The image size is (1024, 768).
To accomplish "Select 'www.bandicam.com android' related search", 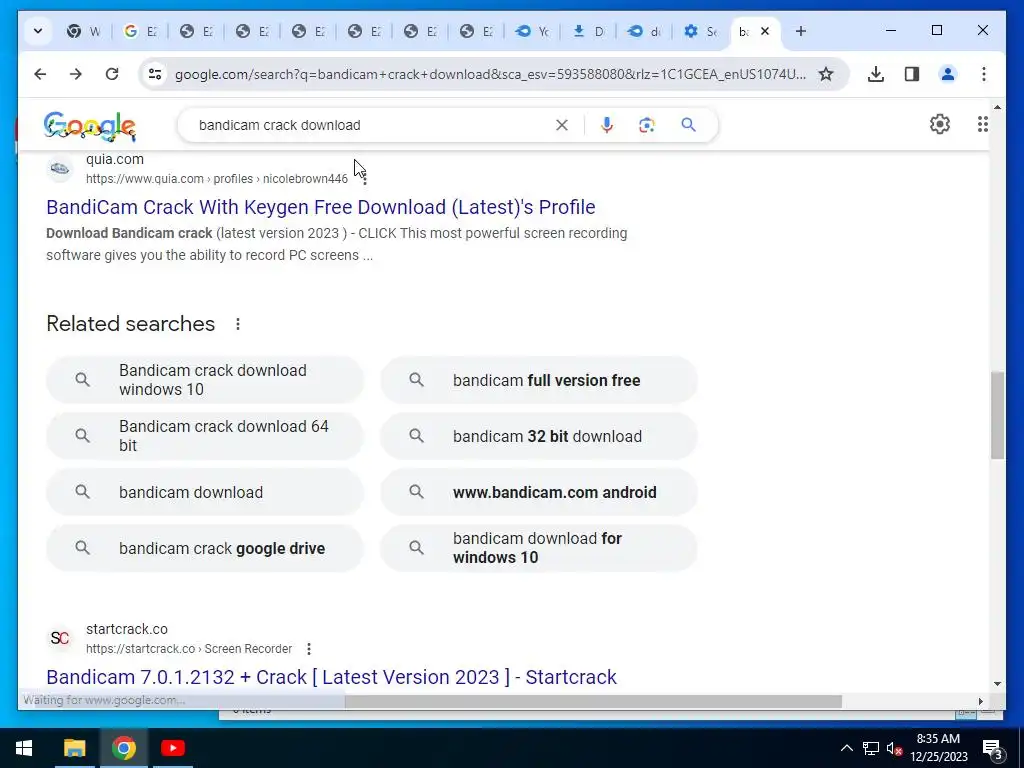I will click(539, 492).
